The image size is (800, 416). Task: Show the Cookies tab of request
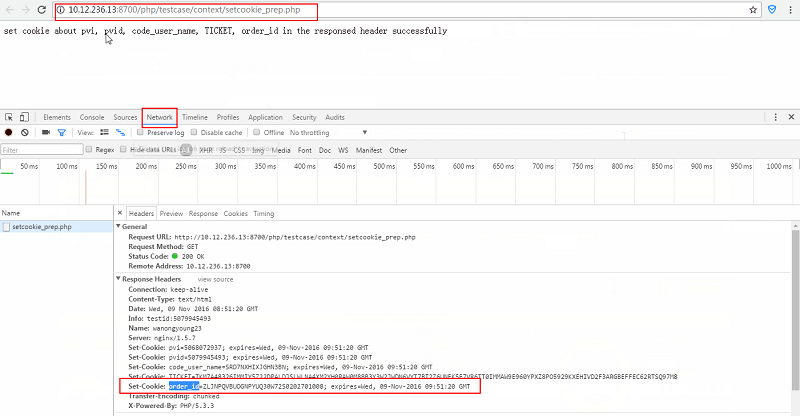click(236, 213)
